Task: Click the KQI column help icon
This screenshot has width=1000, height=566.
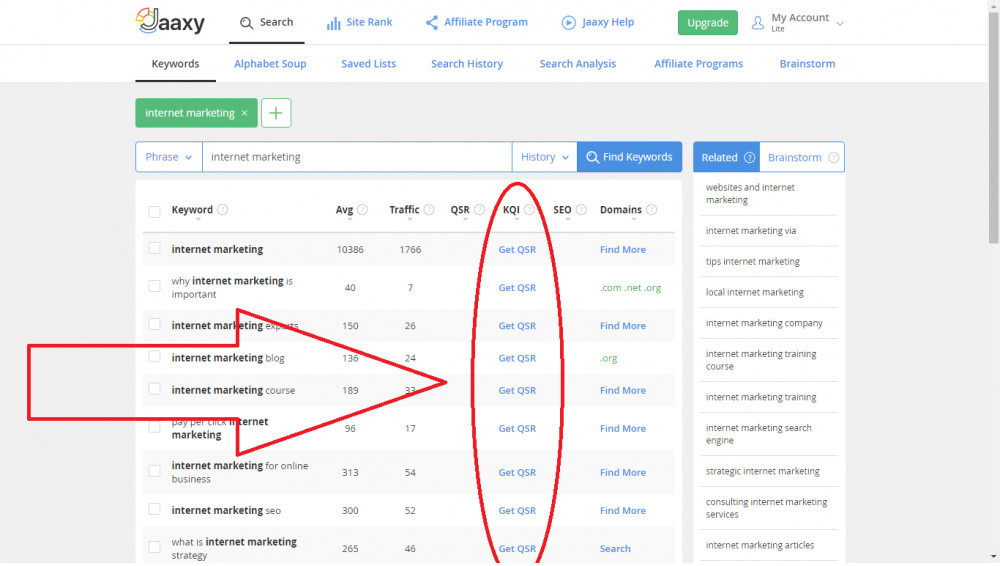Action: pyautogui.click(x=529, y=209)
